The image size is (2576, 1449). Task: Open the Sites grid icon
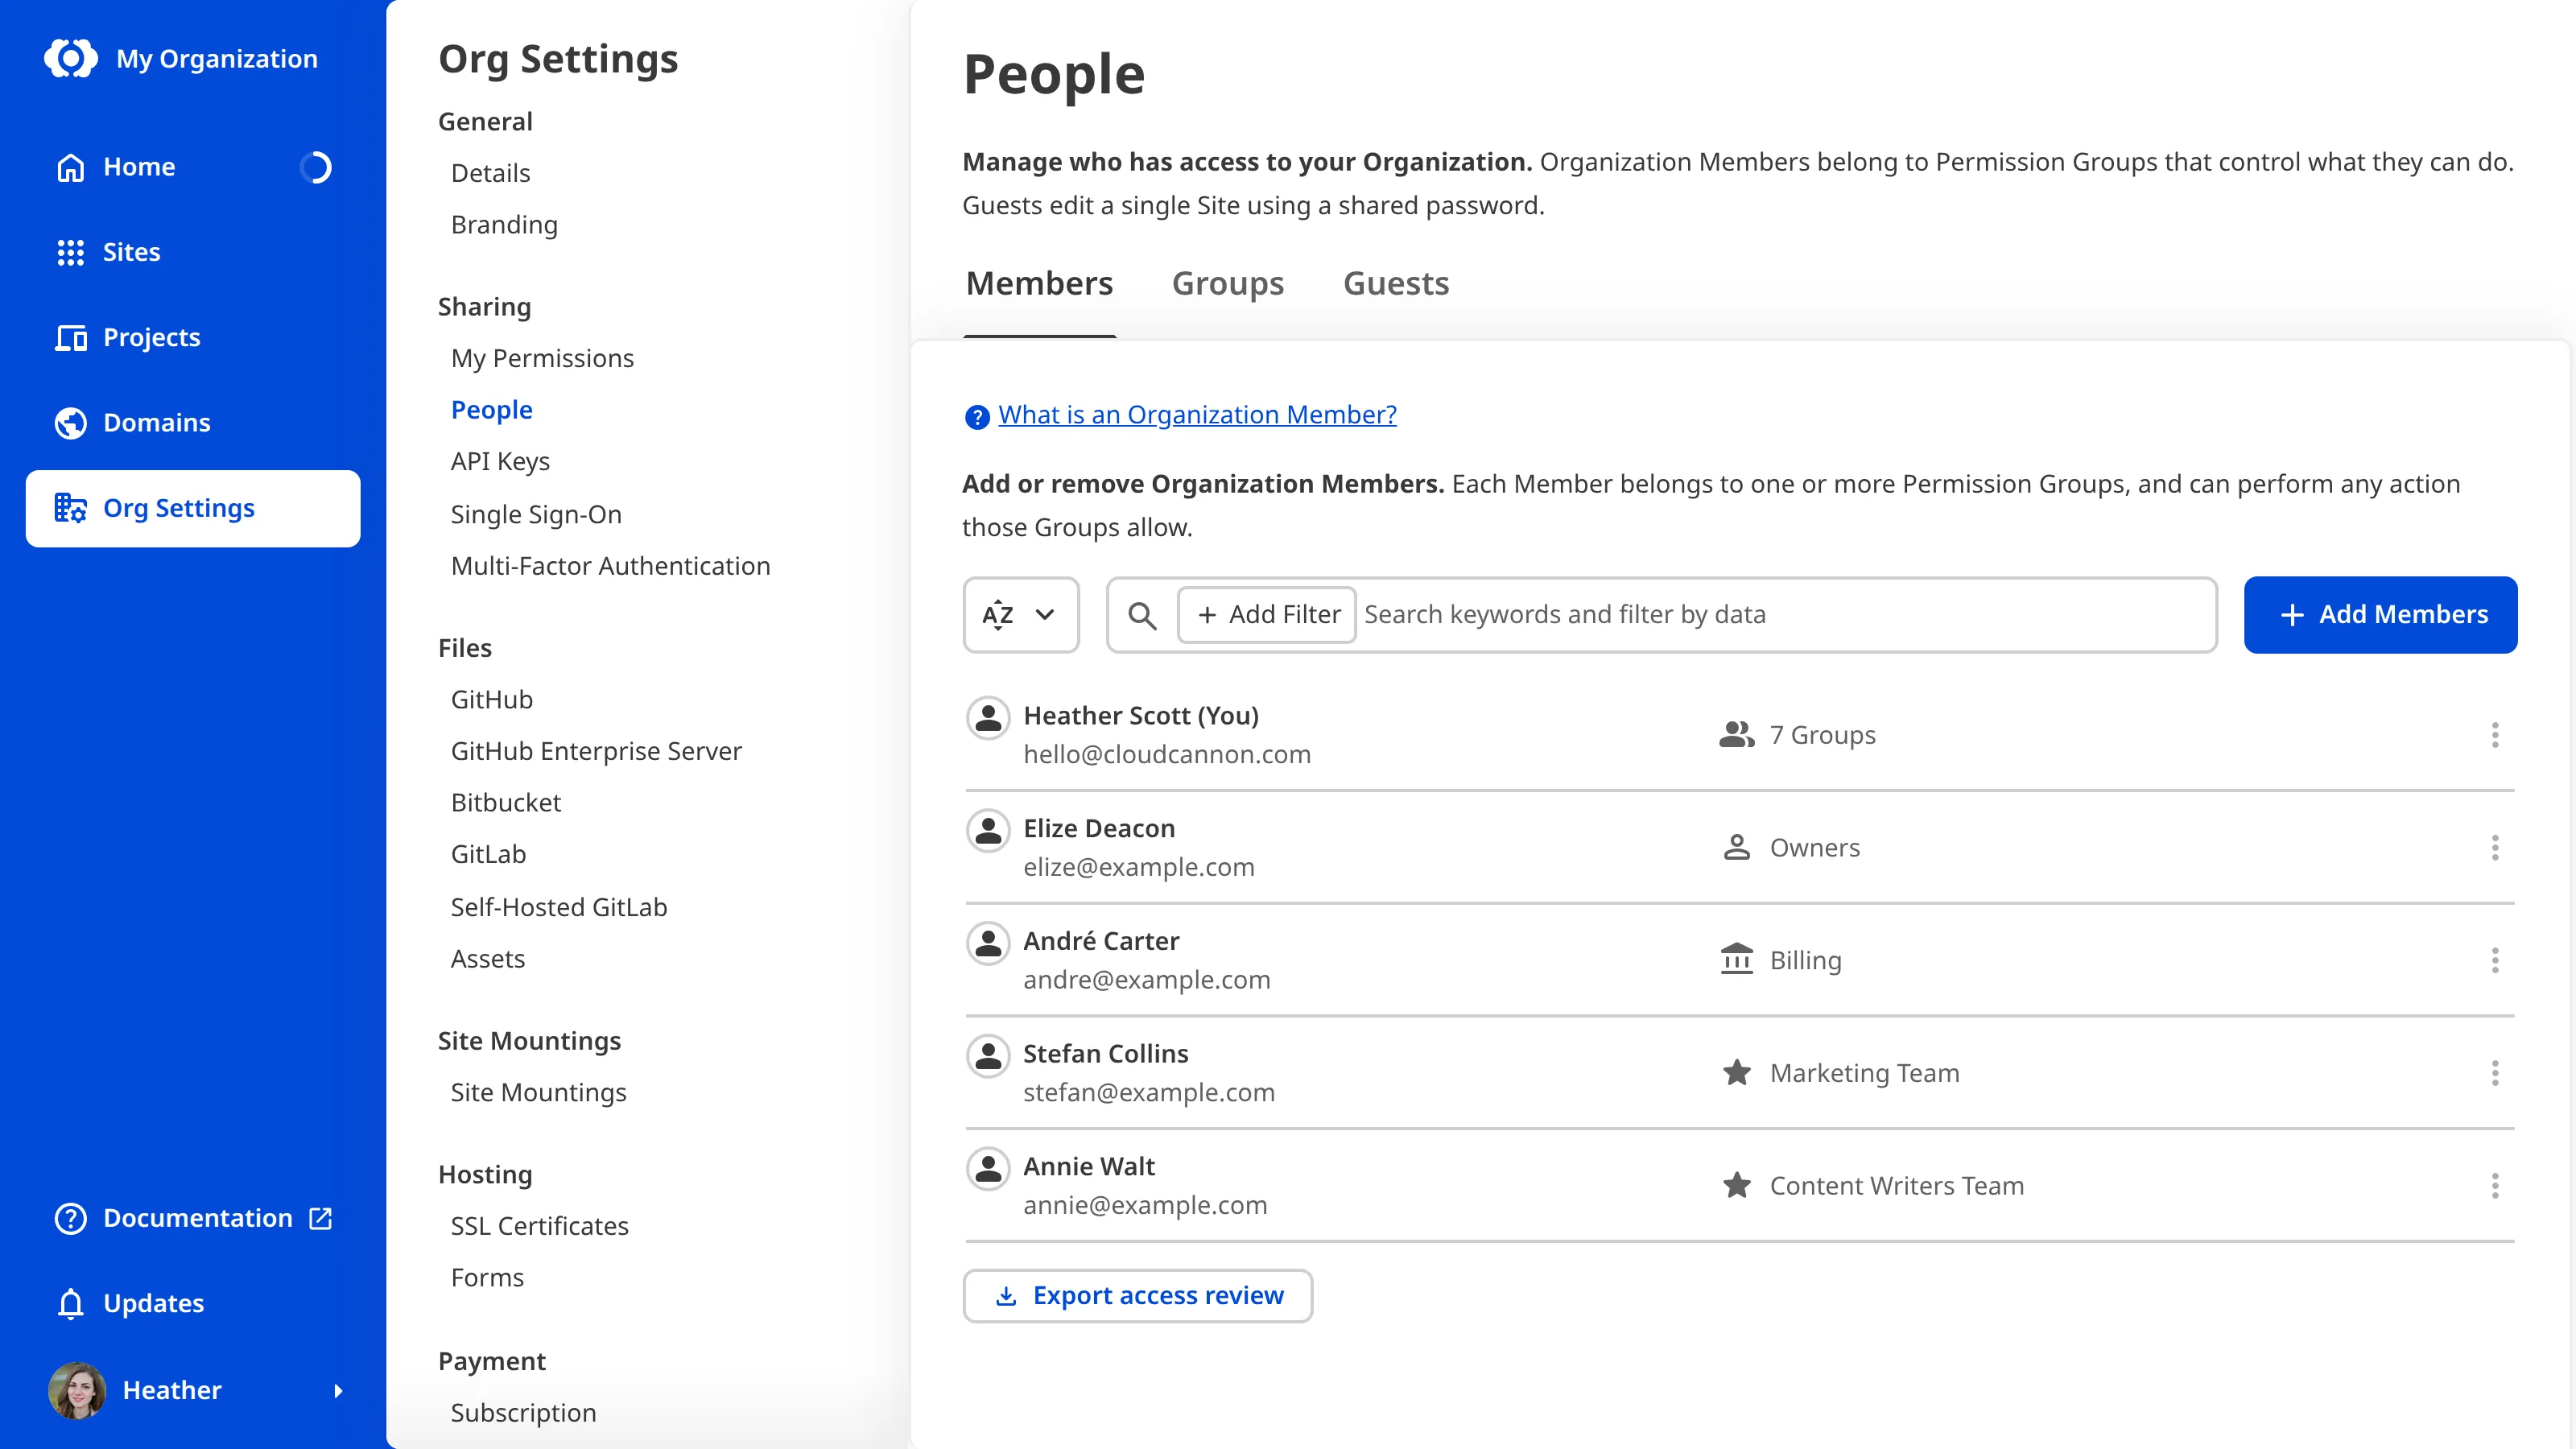(x=71, y=252)
